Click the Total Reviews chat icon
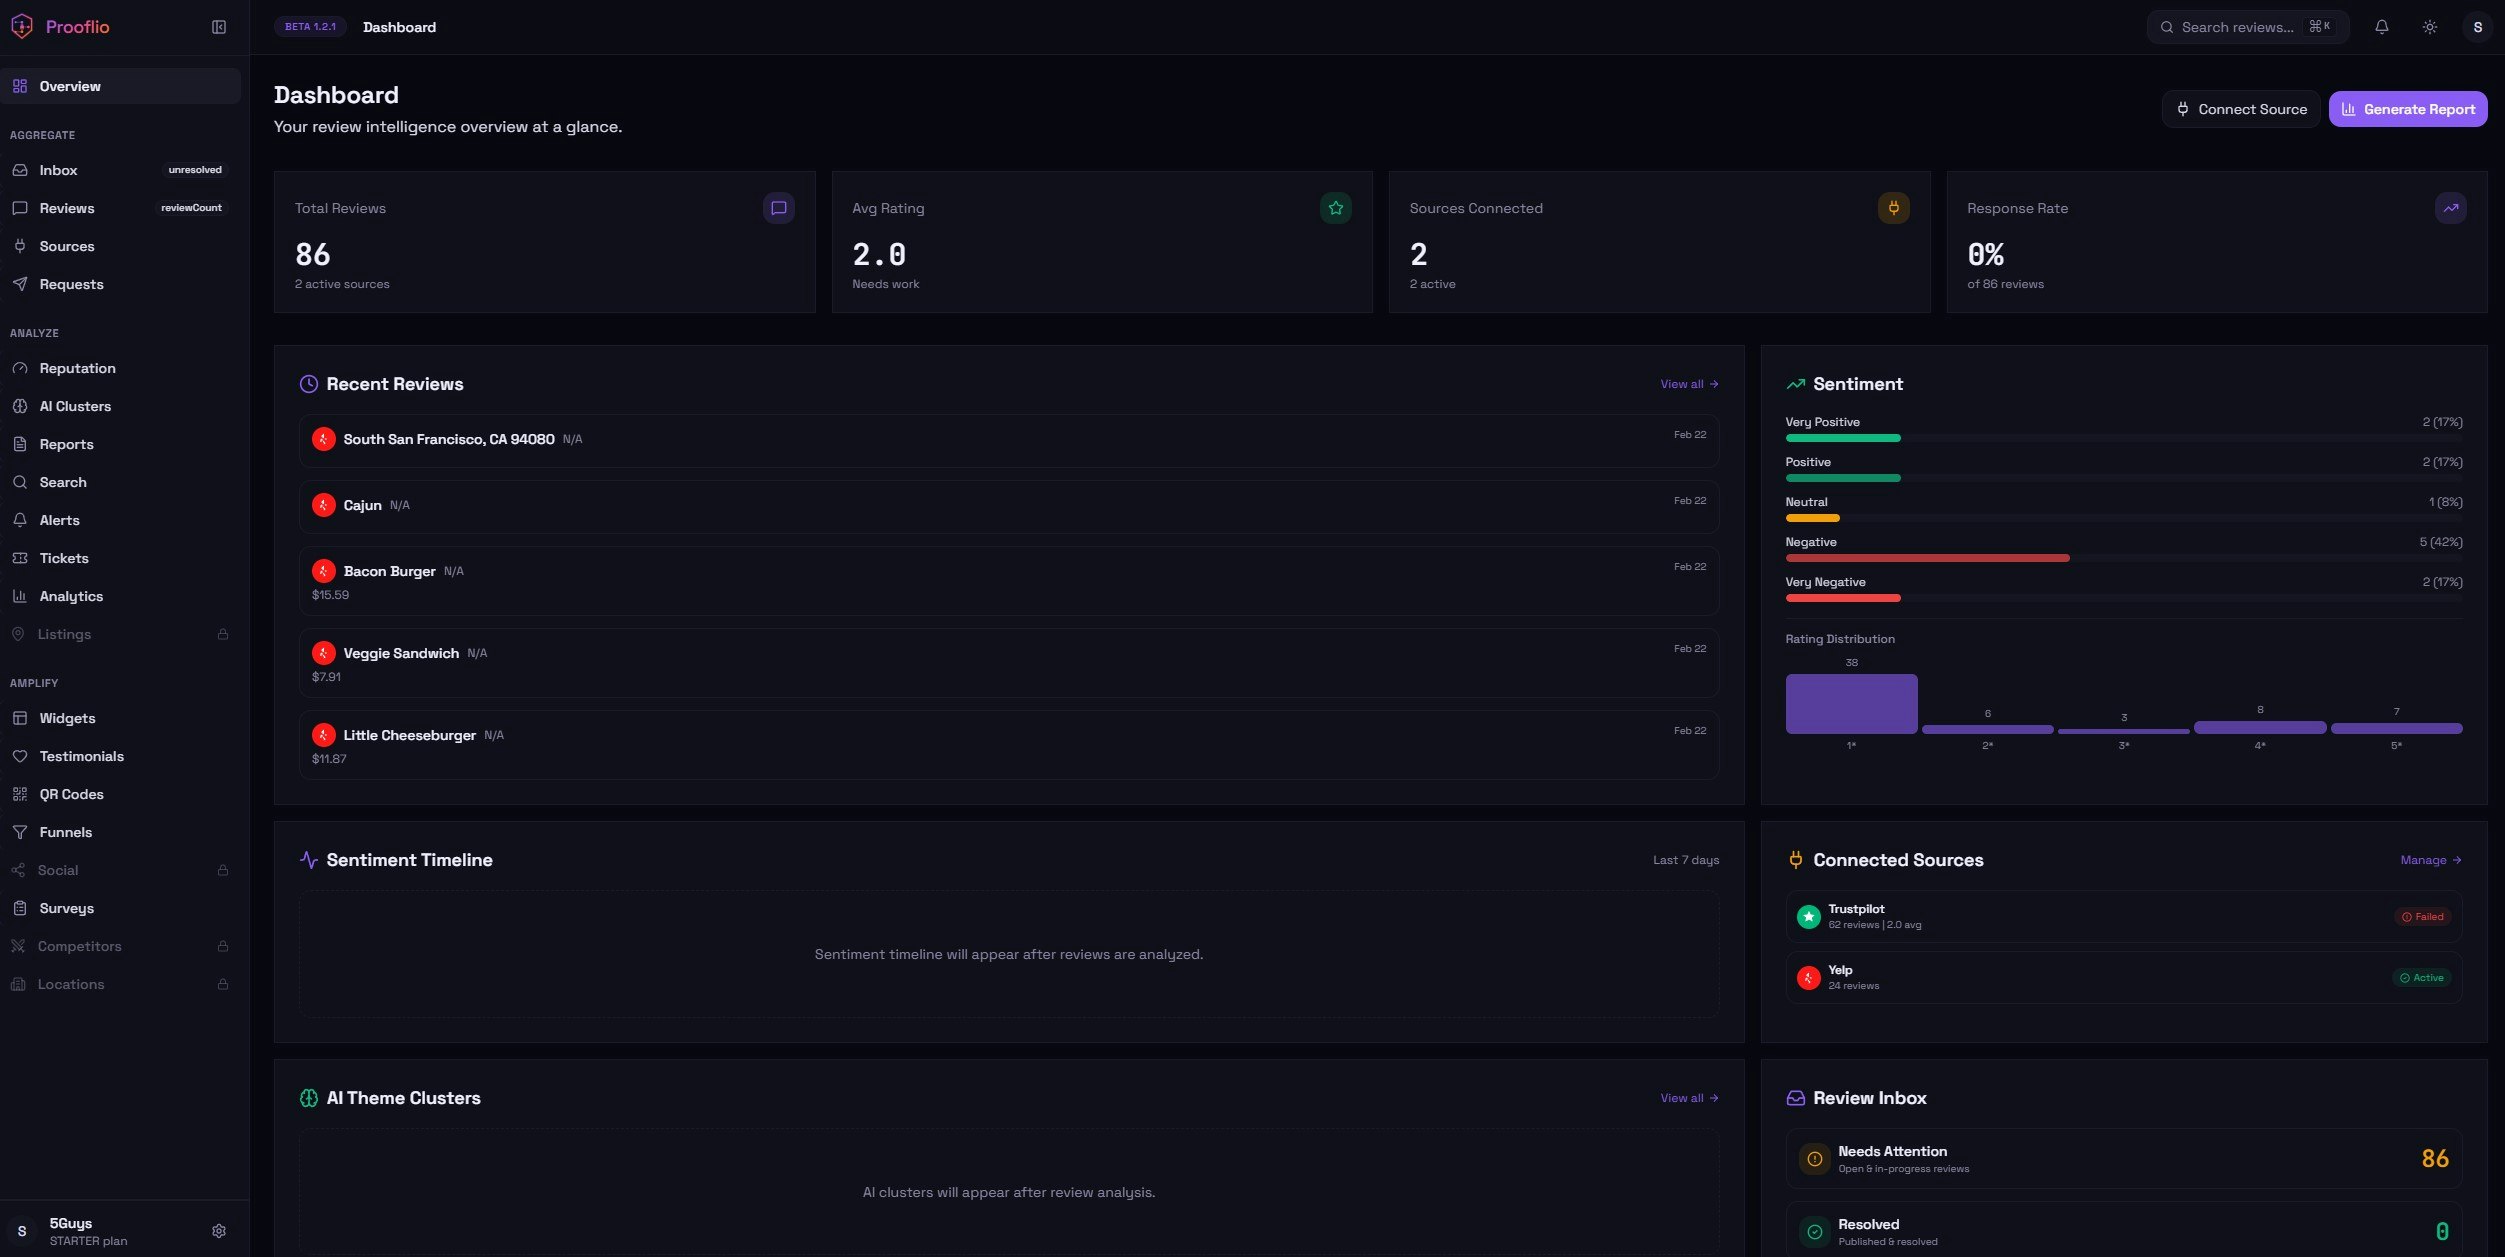 click(778, 208)
